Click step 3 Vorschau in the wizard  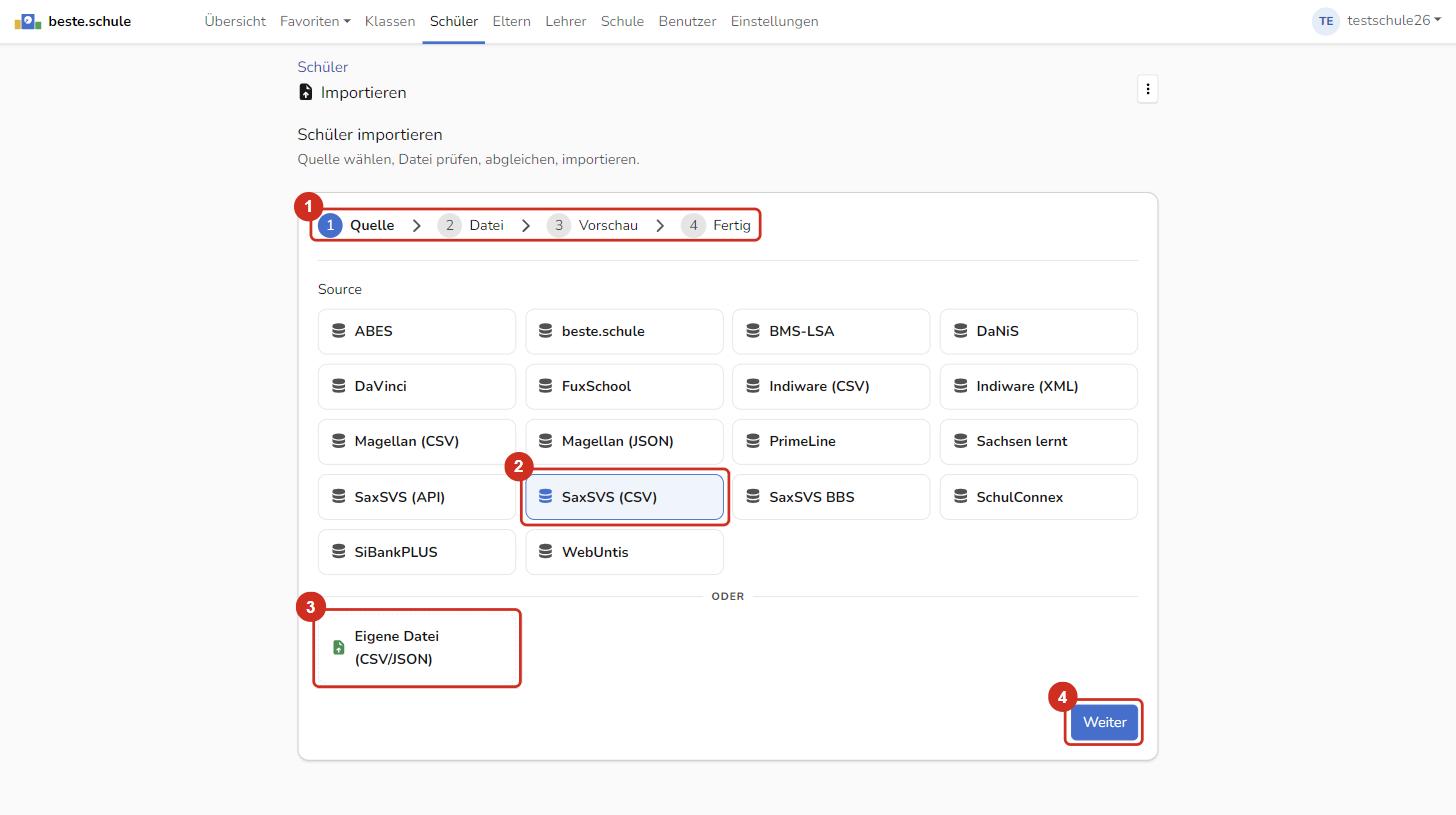[x=592, y=225]
